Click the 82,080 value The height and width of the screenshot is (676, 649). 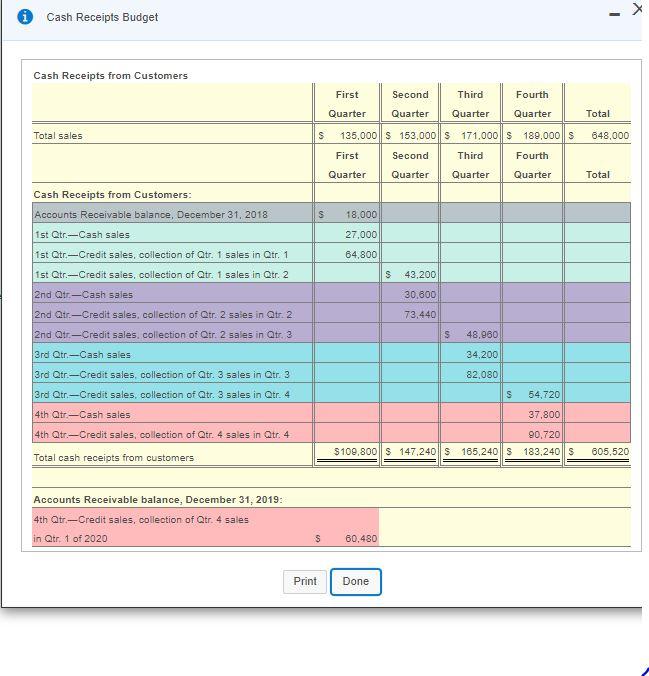[482, 374]
